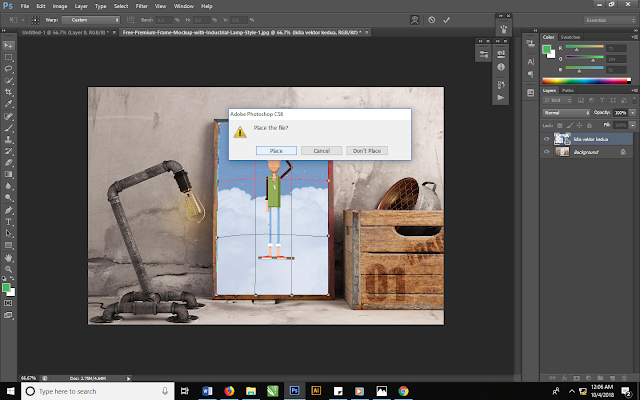Select the Rectangular Marquee tool
The width and height of the screenshot is (640, 400).
point(9,56)
